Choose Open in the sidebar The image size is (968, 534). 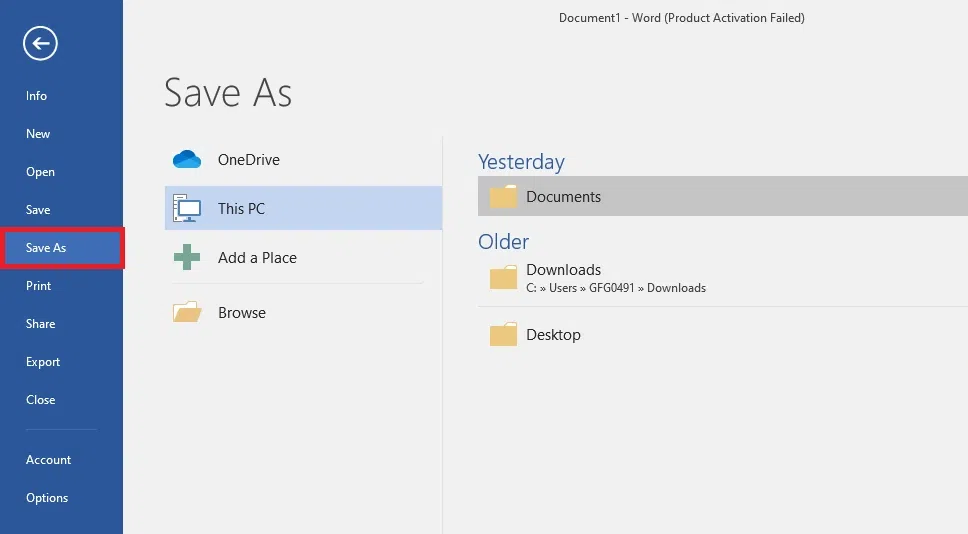tap(40, 172)
